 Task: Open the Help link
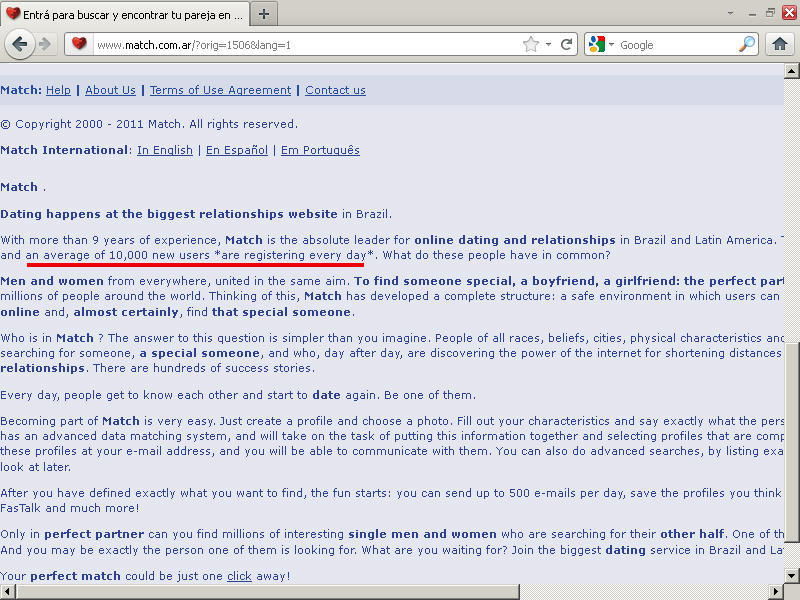58,90
